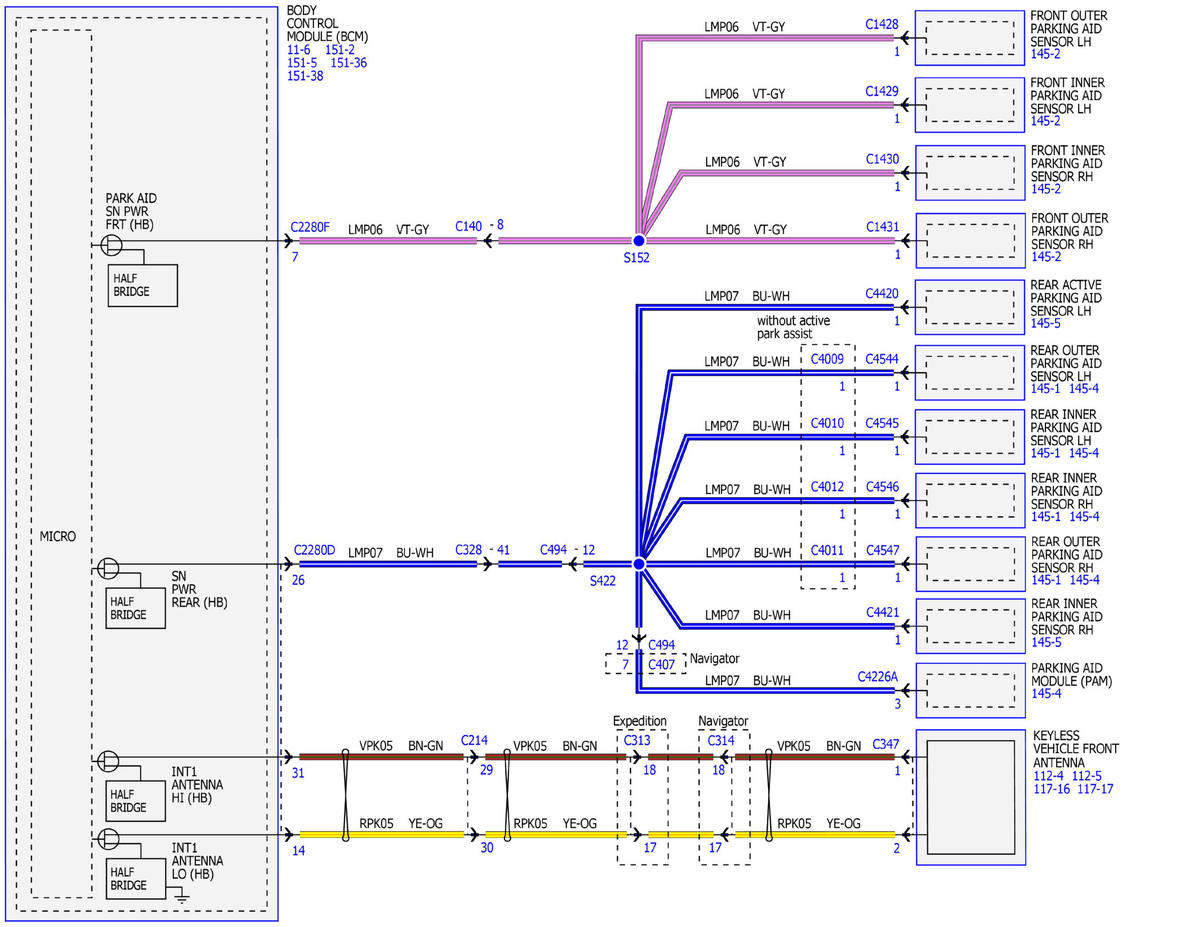Select the 'without active park assist' note
This screenshot has width=1200, height=927.
[x=794, y=327]
